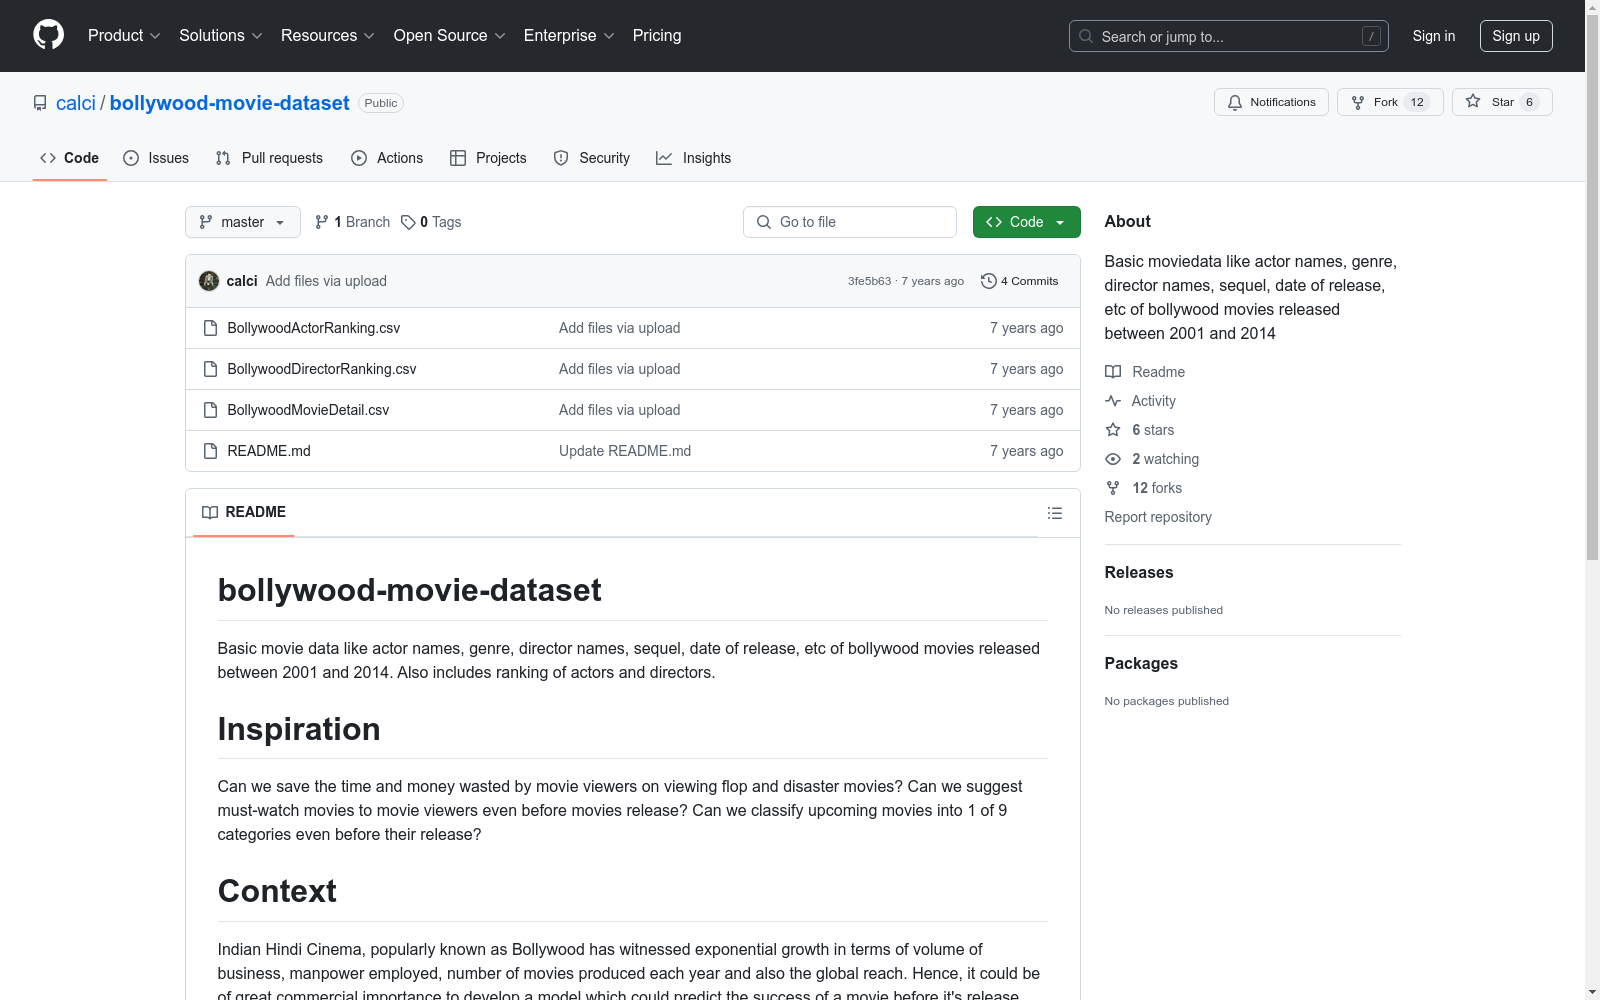This screenshot has height=1000, width=1600.
Task: Open BollywoodDirectorRanking.csv file
Action: (x=322, y=369)
